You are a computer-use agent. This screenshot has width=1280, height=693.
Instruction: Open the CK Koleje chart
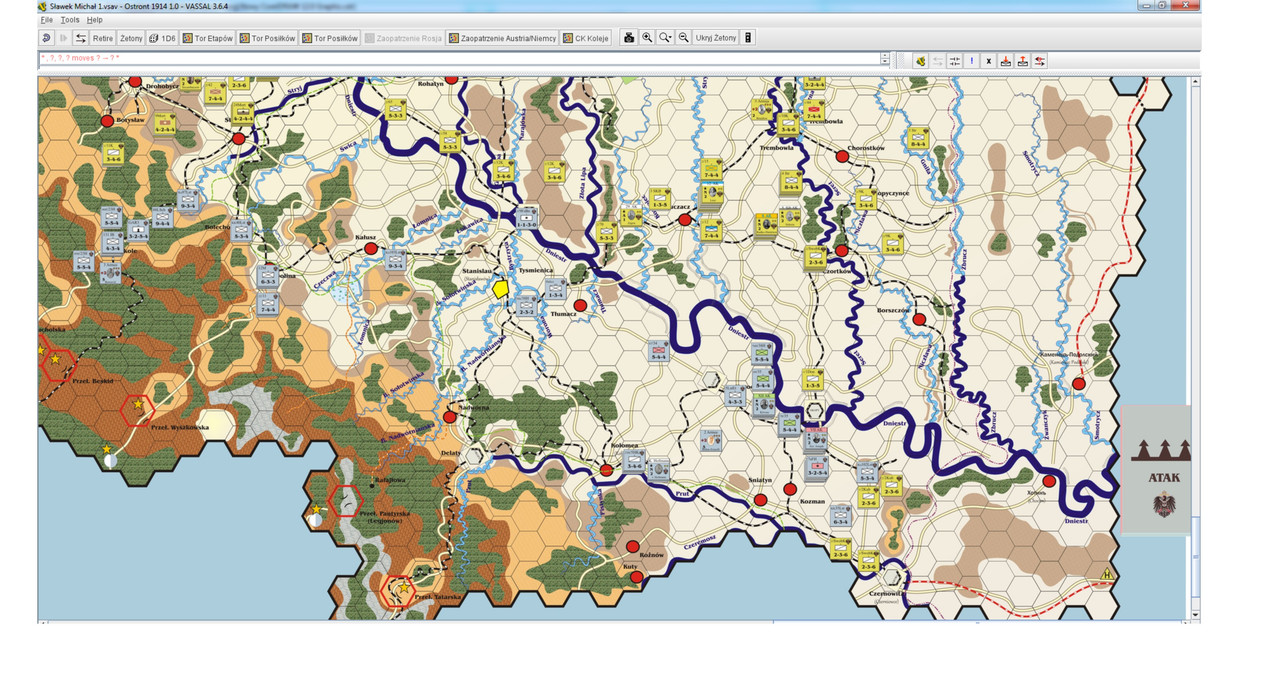(x=586, y=38)
